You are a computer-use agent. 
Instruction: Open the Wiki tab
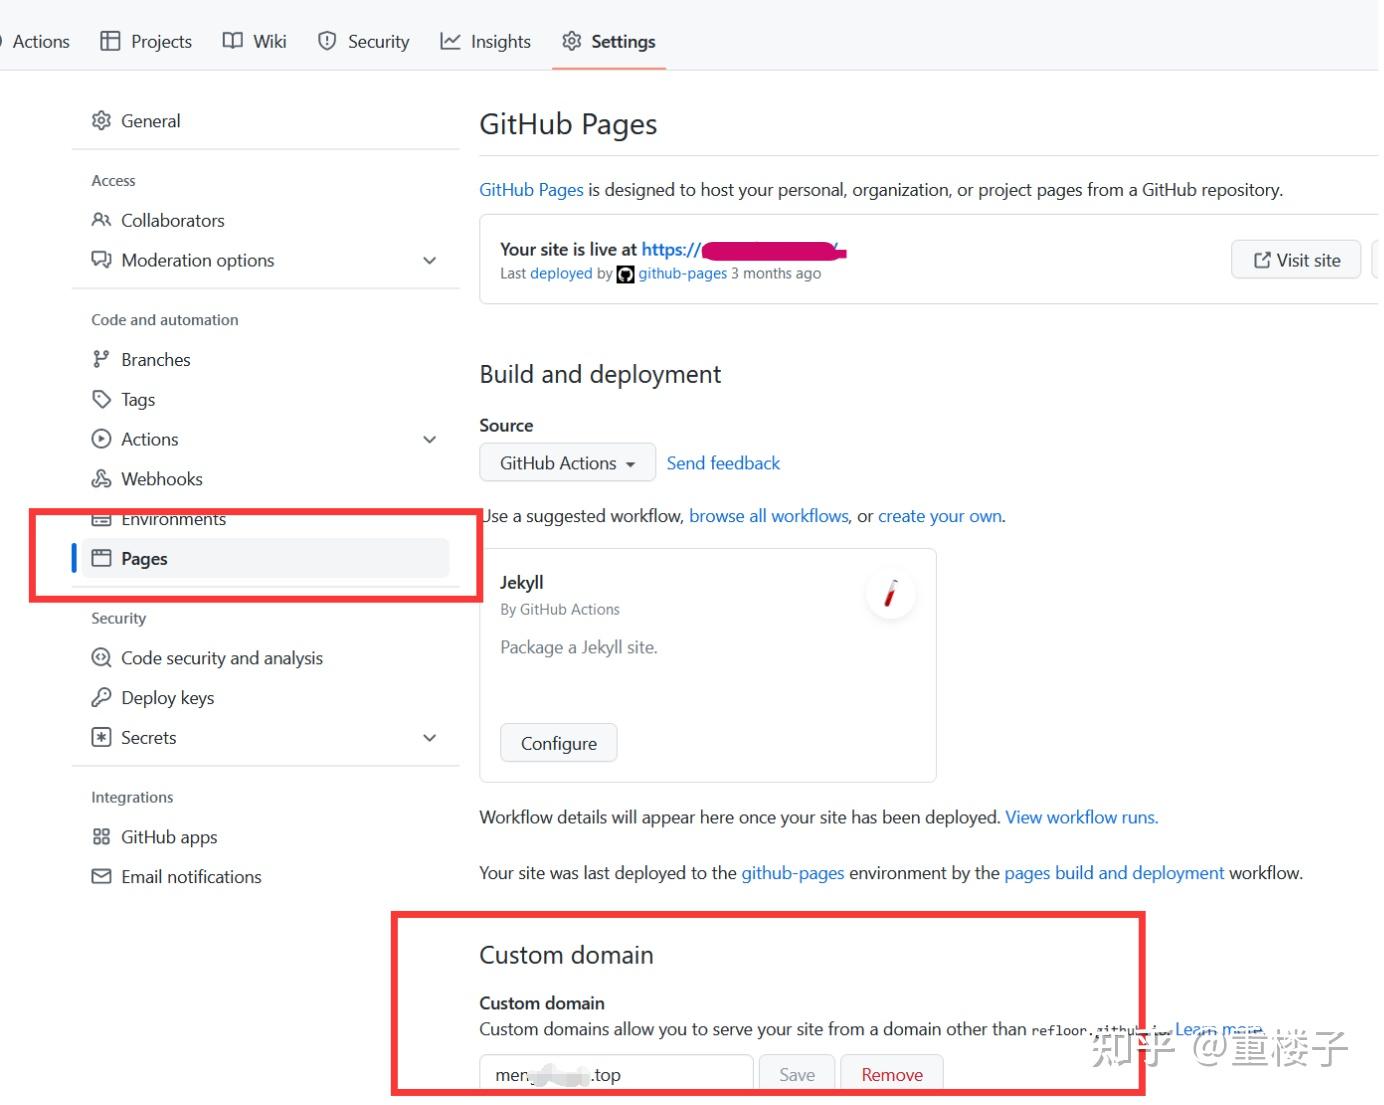[254, 41]
